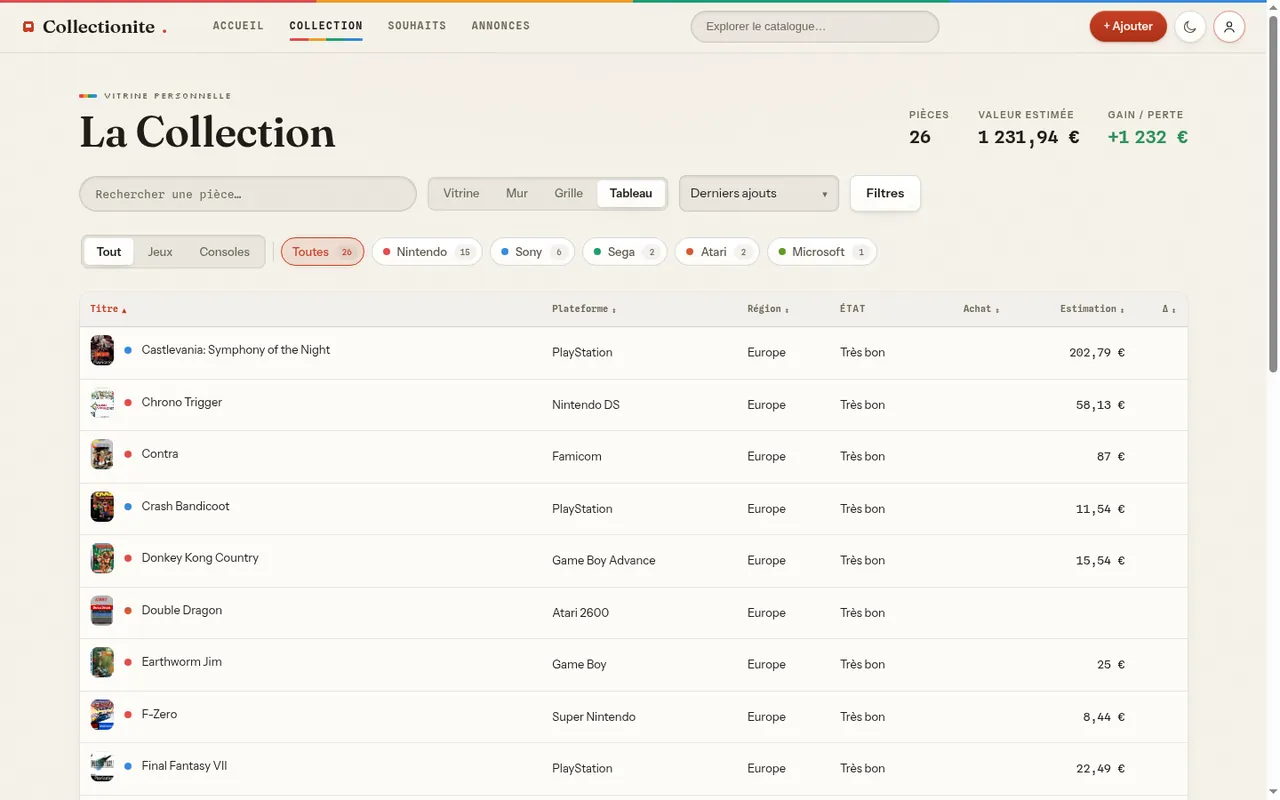Image resolution: width=1280 pixels, height=800 pixels.
Task: Select the Tableau view
Action: pyautogui.click(x=631, y=194)
